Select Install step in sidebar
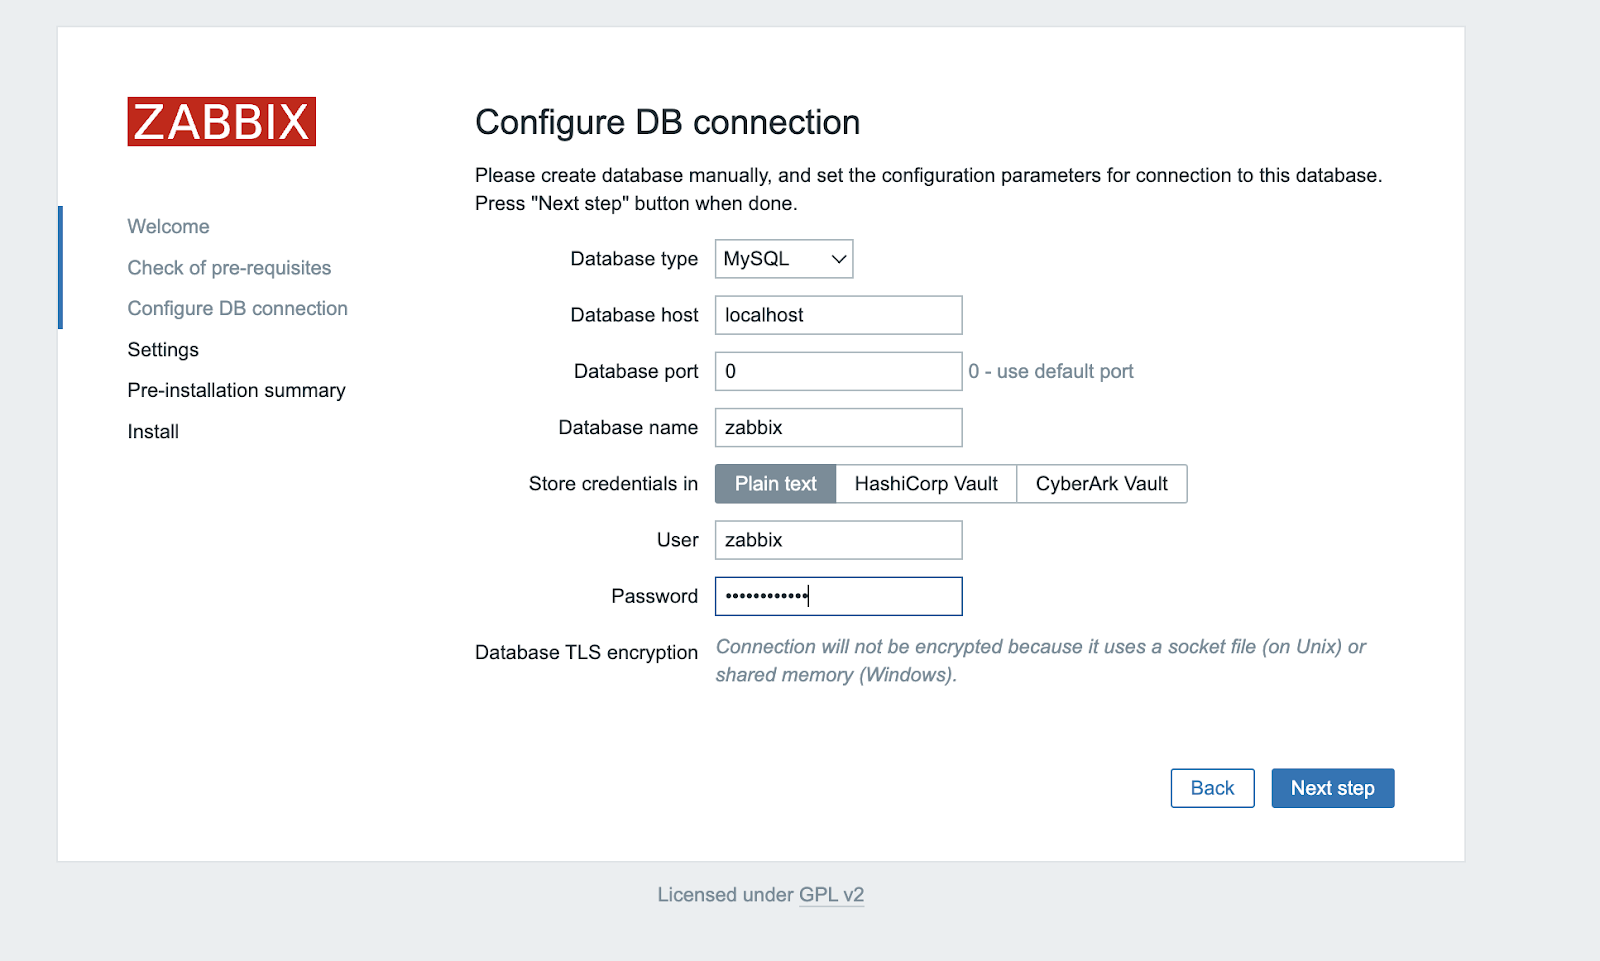Viewport: 1600px width, 961px height. coord(153,432)
